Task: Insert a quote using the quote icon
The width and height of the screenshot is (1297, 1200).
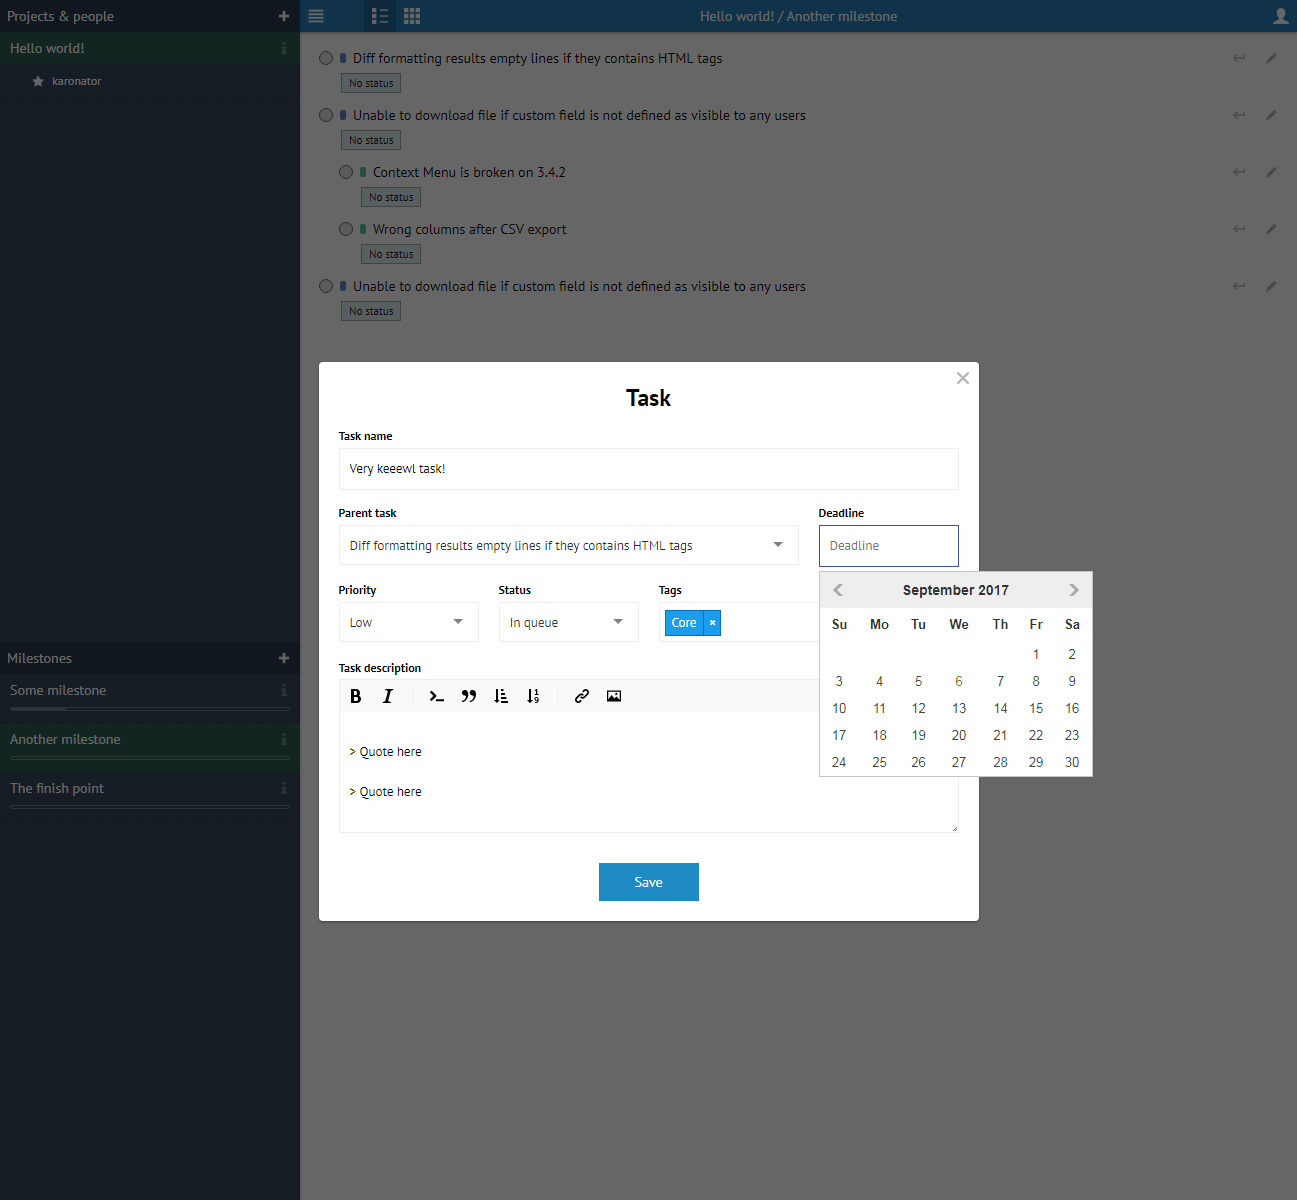Action: pyautogui.click(x=468, y=696)
